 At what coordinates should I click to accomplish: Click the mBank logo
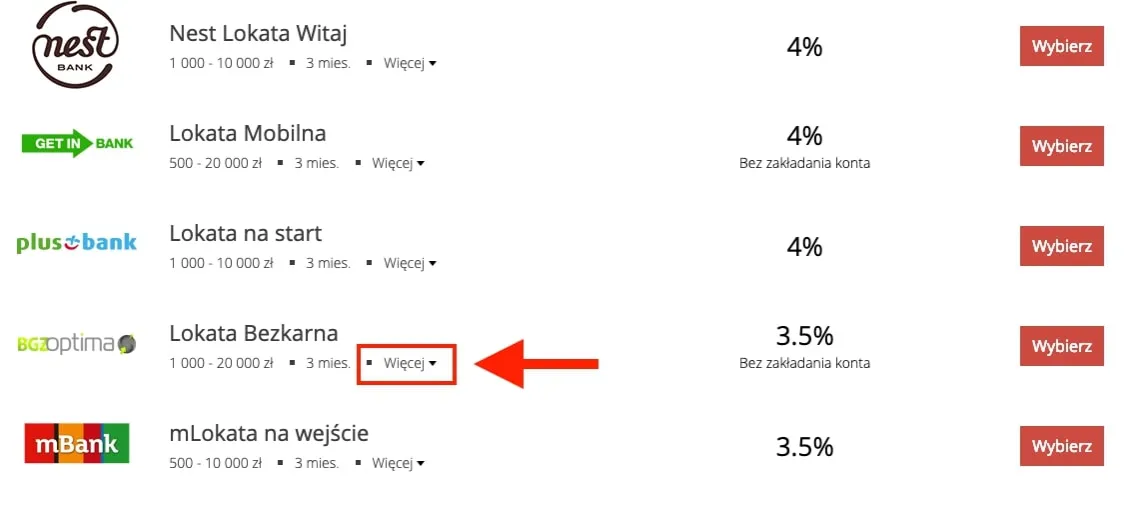tap(77, 444)
